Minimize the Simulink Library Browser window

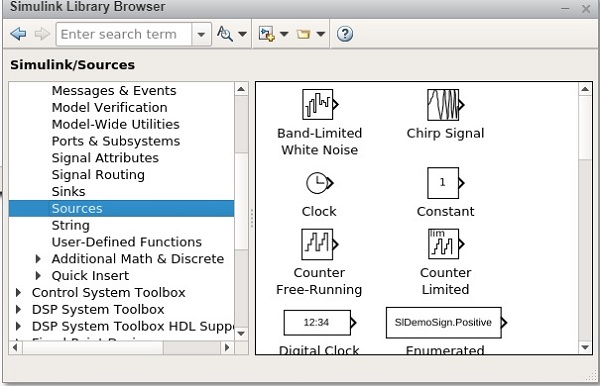[x=565, y=8]
